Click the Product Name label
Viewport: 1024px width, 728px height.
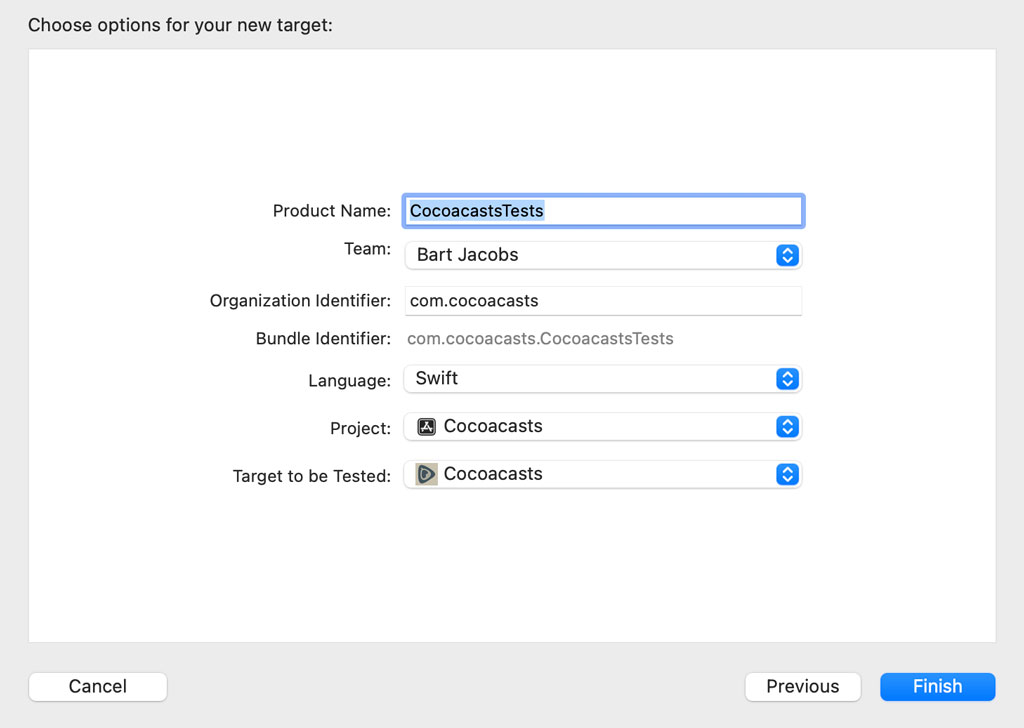[332, 211]
